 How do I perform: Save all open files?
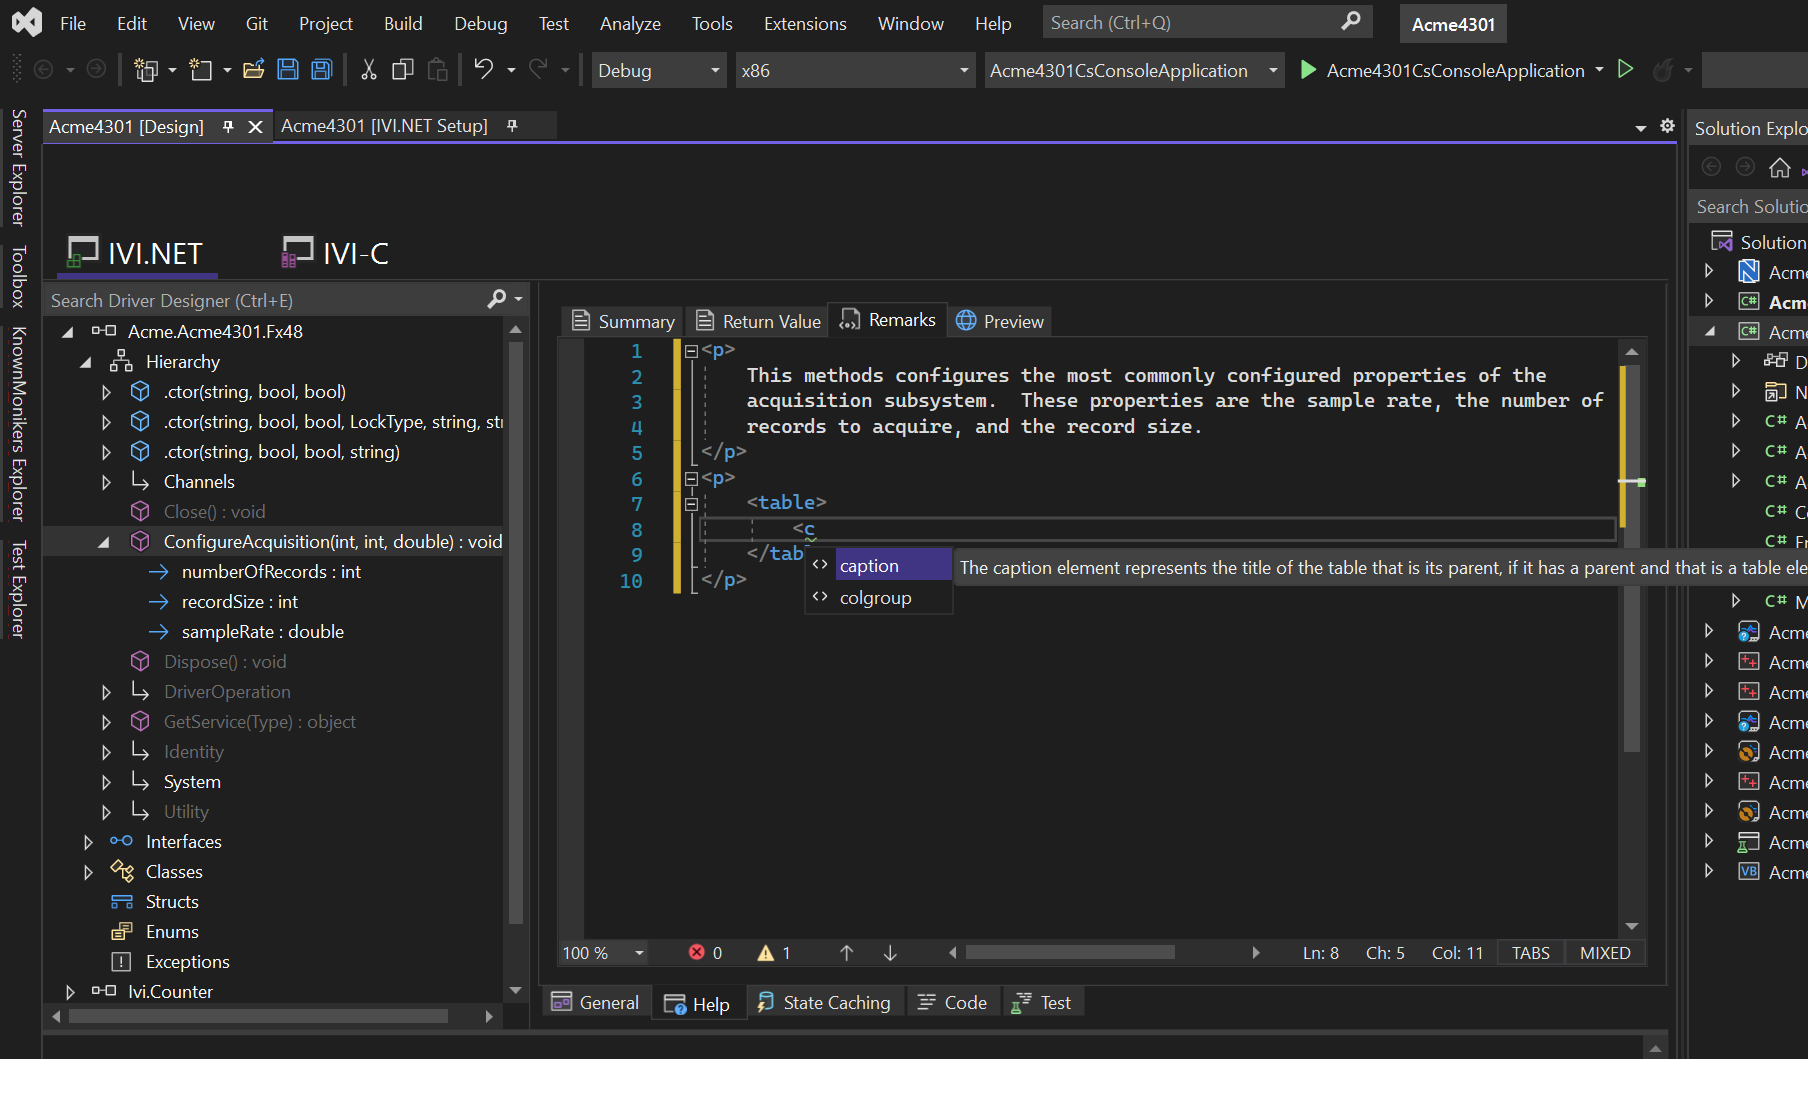(x=320, y=69)
